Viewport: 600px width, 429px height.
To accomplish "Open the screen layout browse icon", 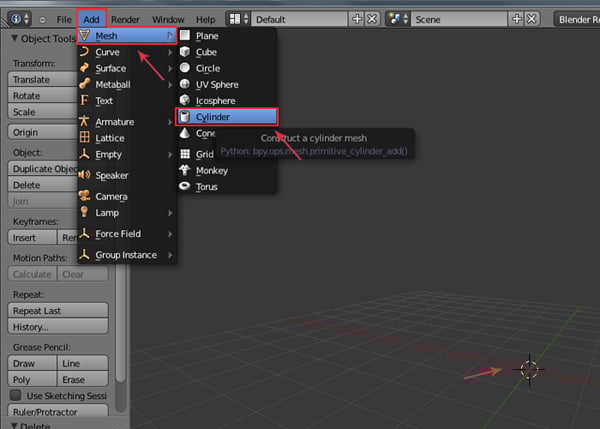I will (238, 19).
